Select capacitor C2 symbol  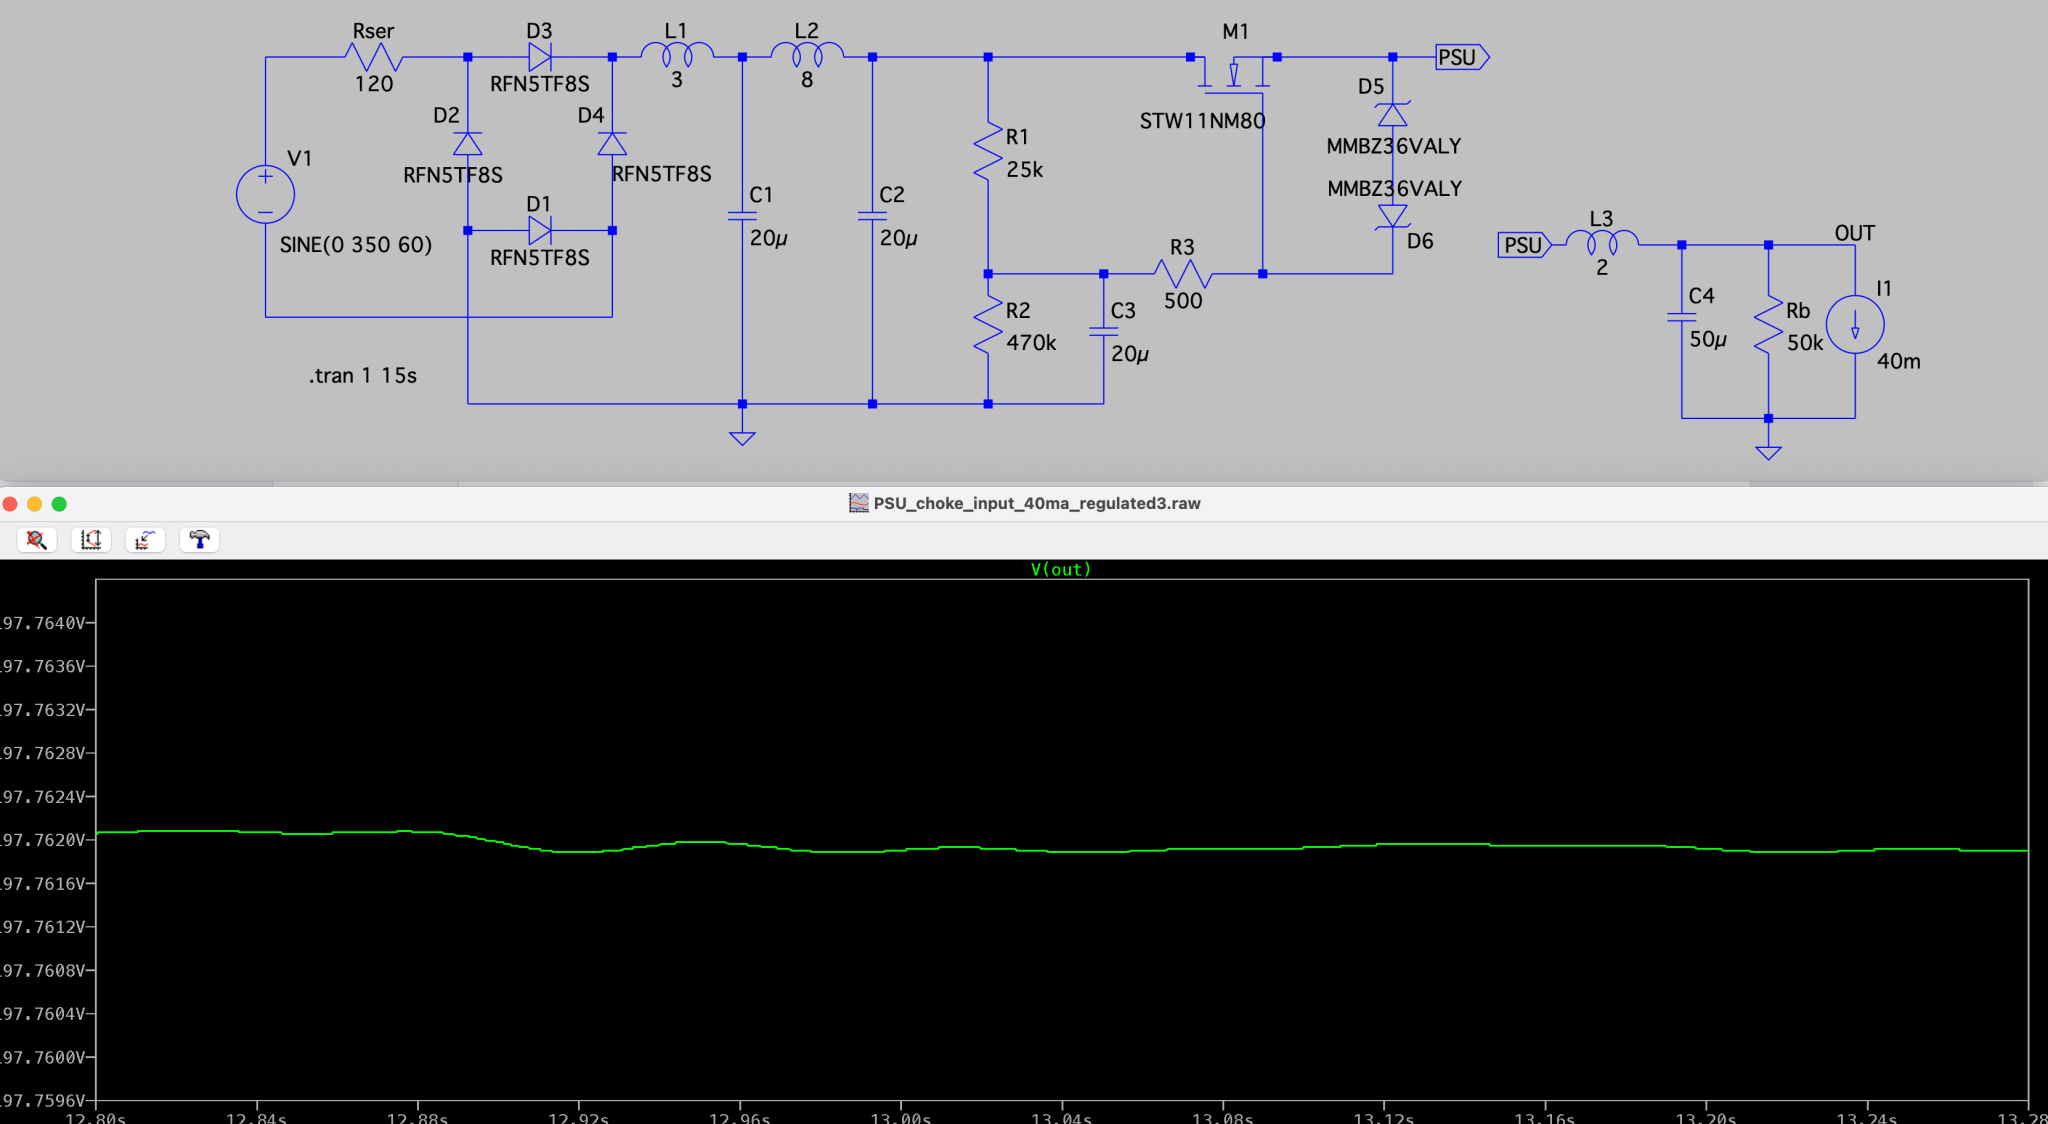coord(872,215)
